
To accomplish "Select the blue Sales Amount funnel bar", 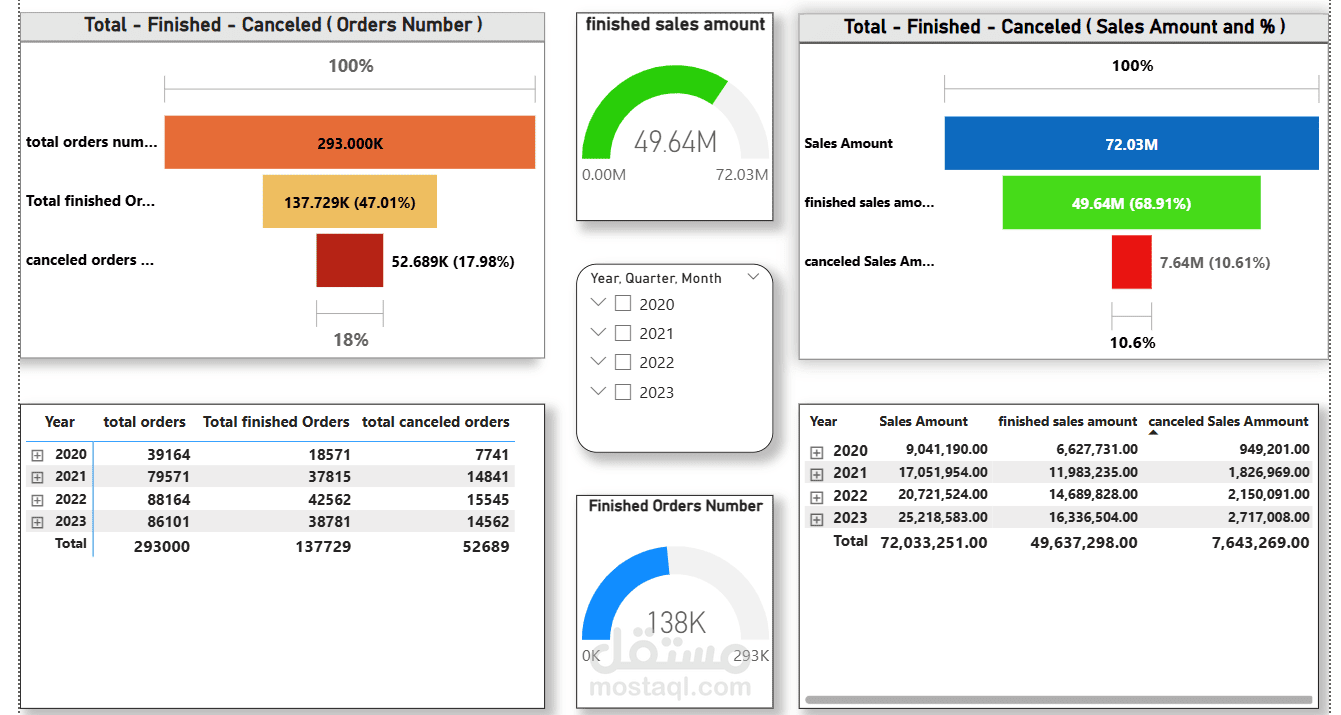I will coord(1131,143).
